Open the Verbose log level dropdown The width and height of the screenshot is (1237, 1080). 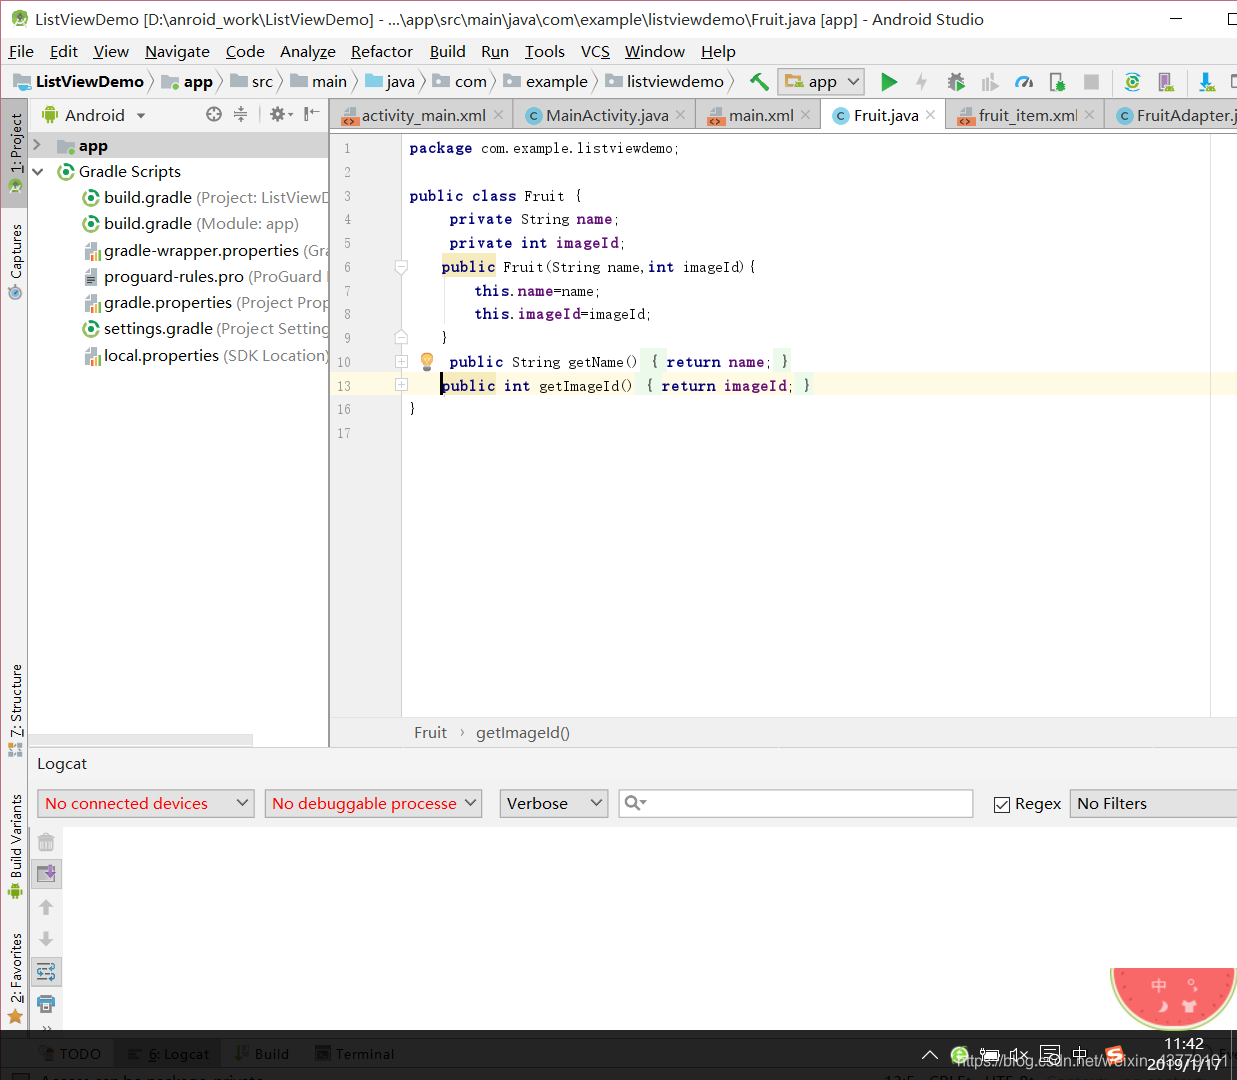tap(554, 803)
